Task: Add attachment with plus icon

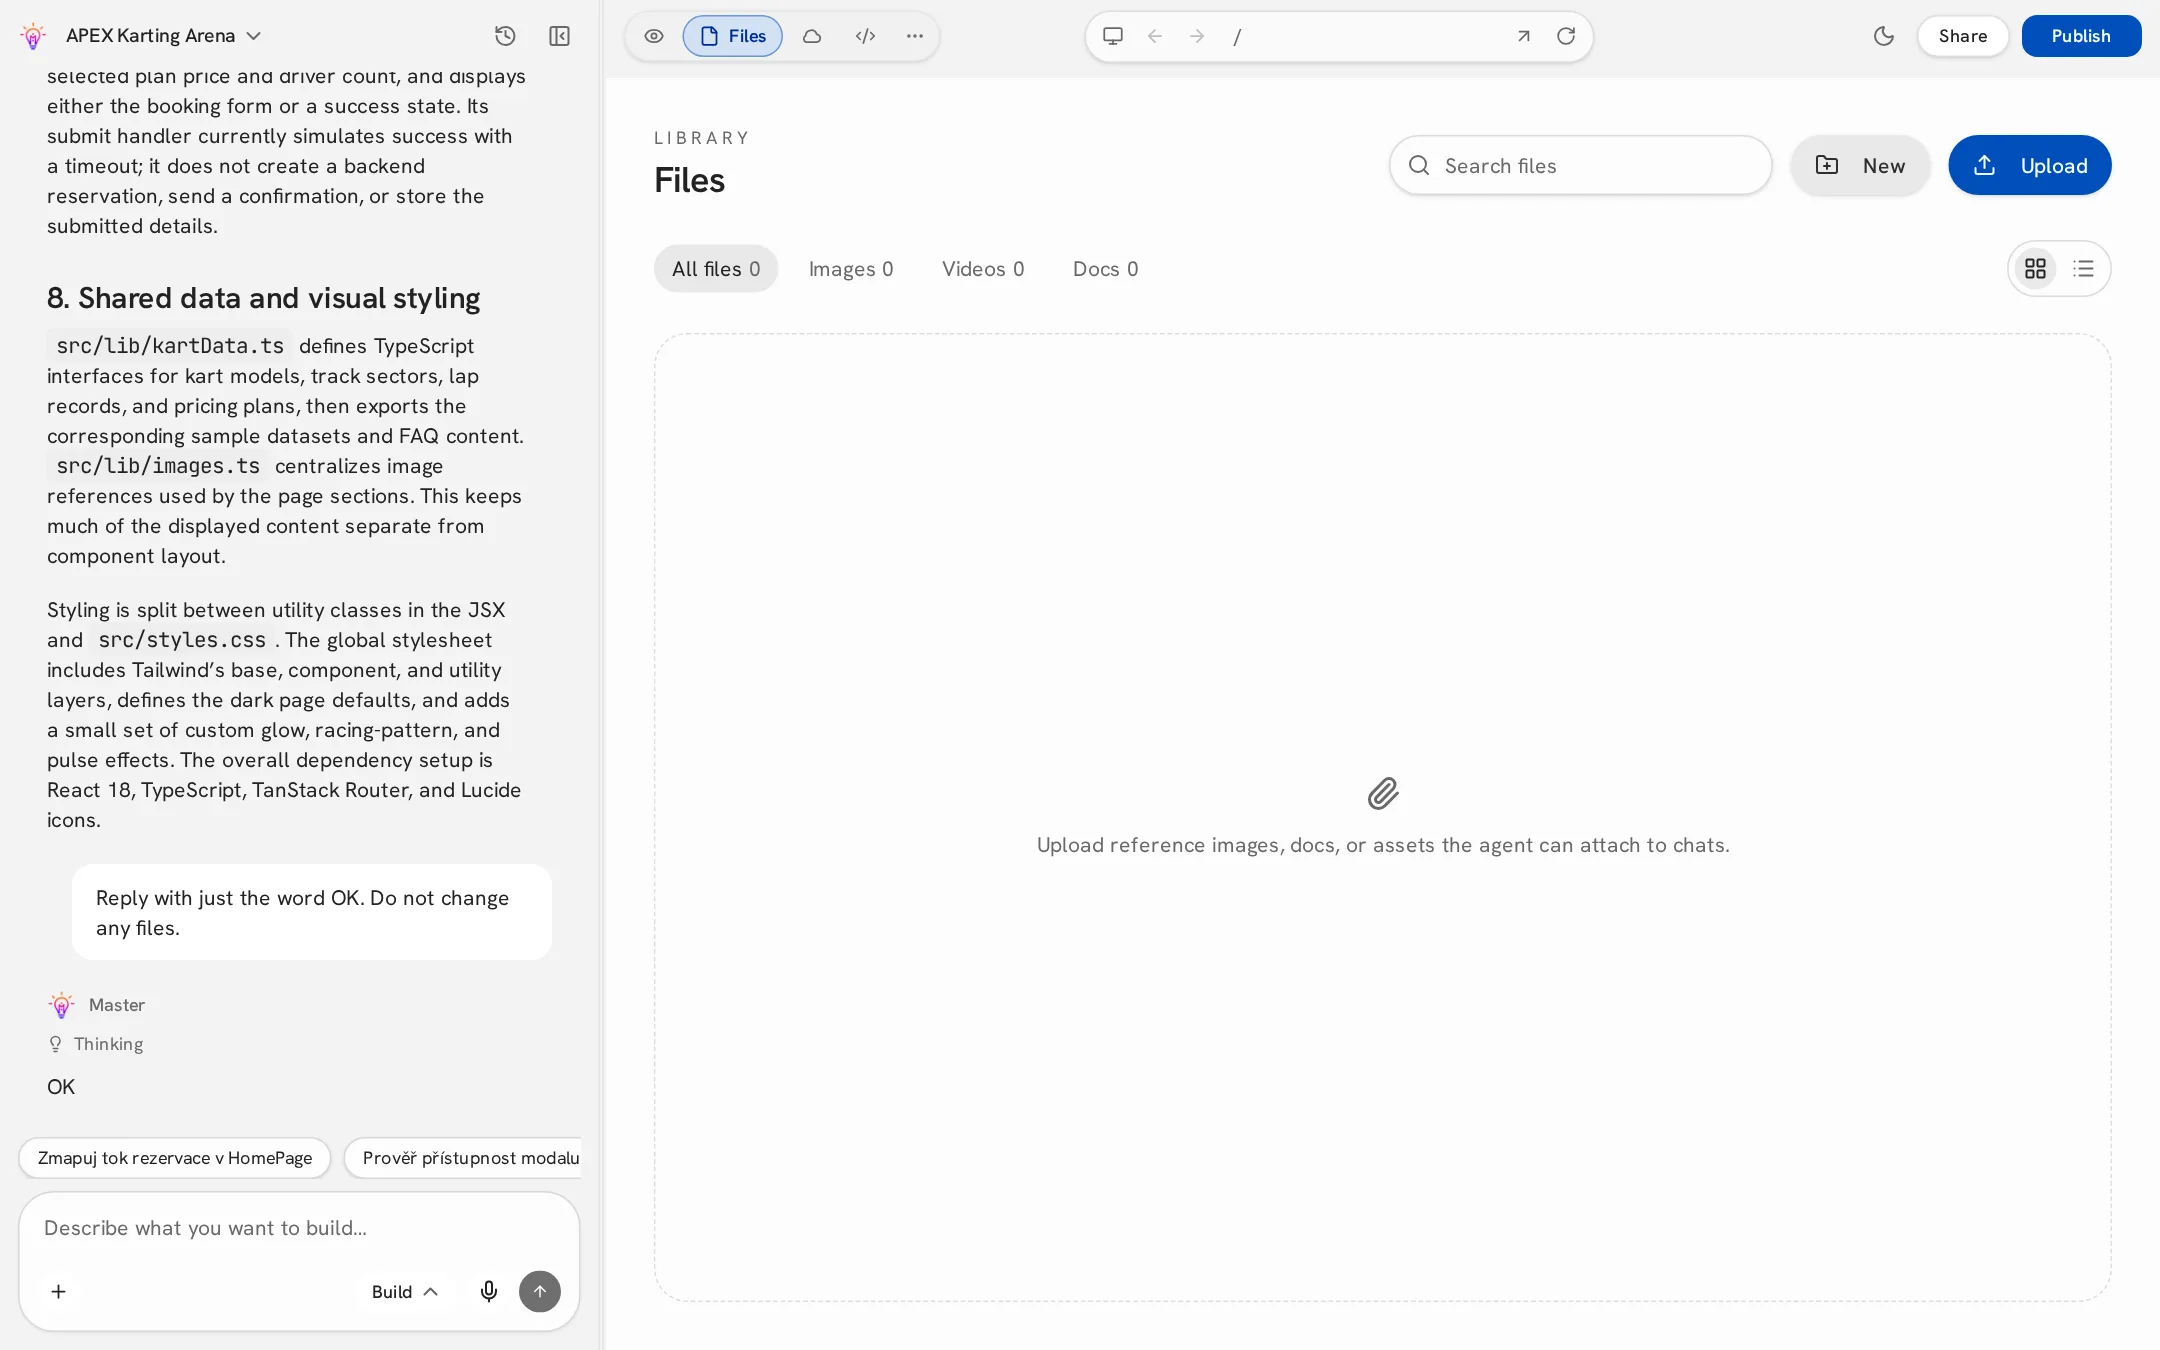Action: pos(59,1291)
